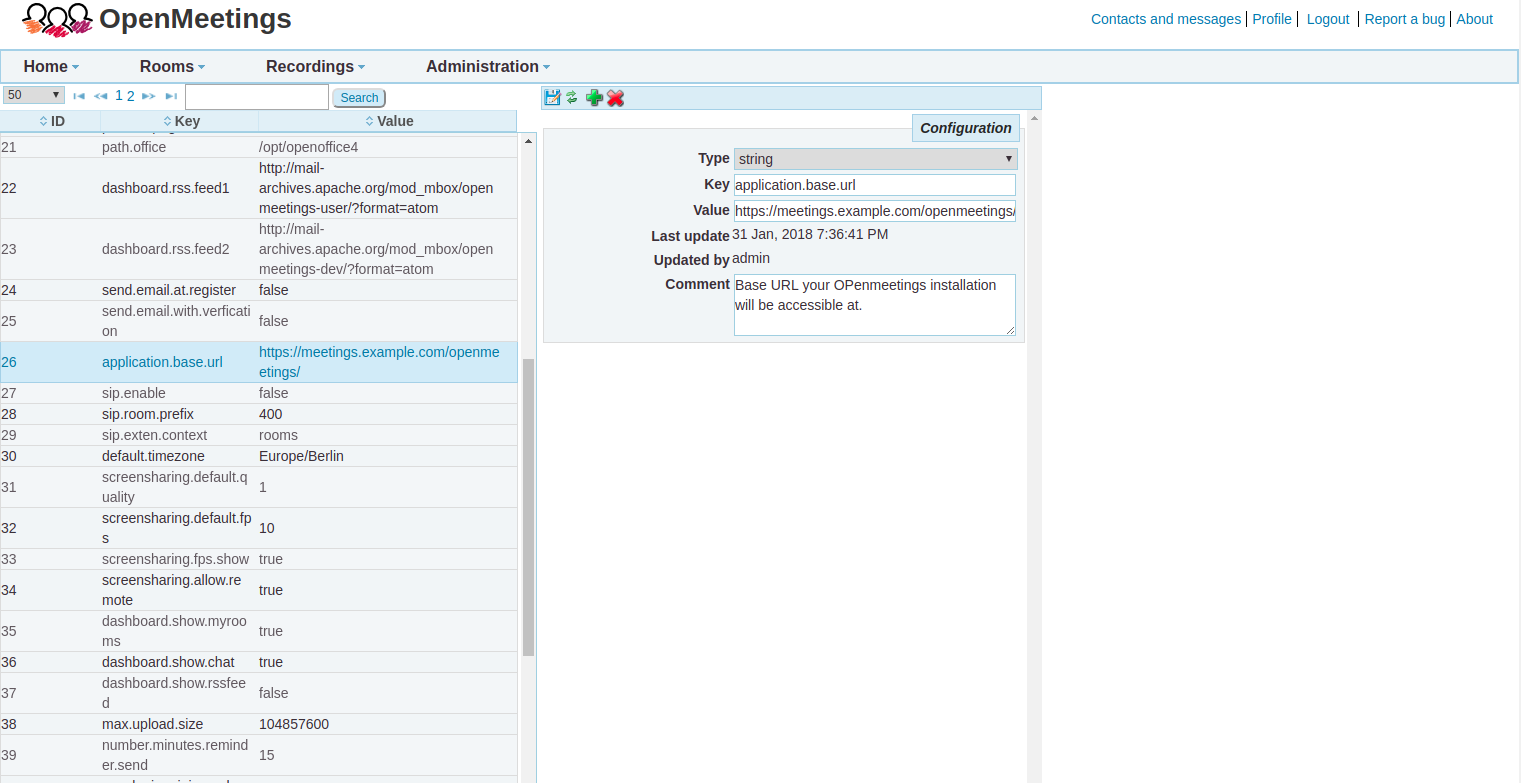
Task: Select the dashboard.rss.feed2 row
Action: (x=259, y=249)
